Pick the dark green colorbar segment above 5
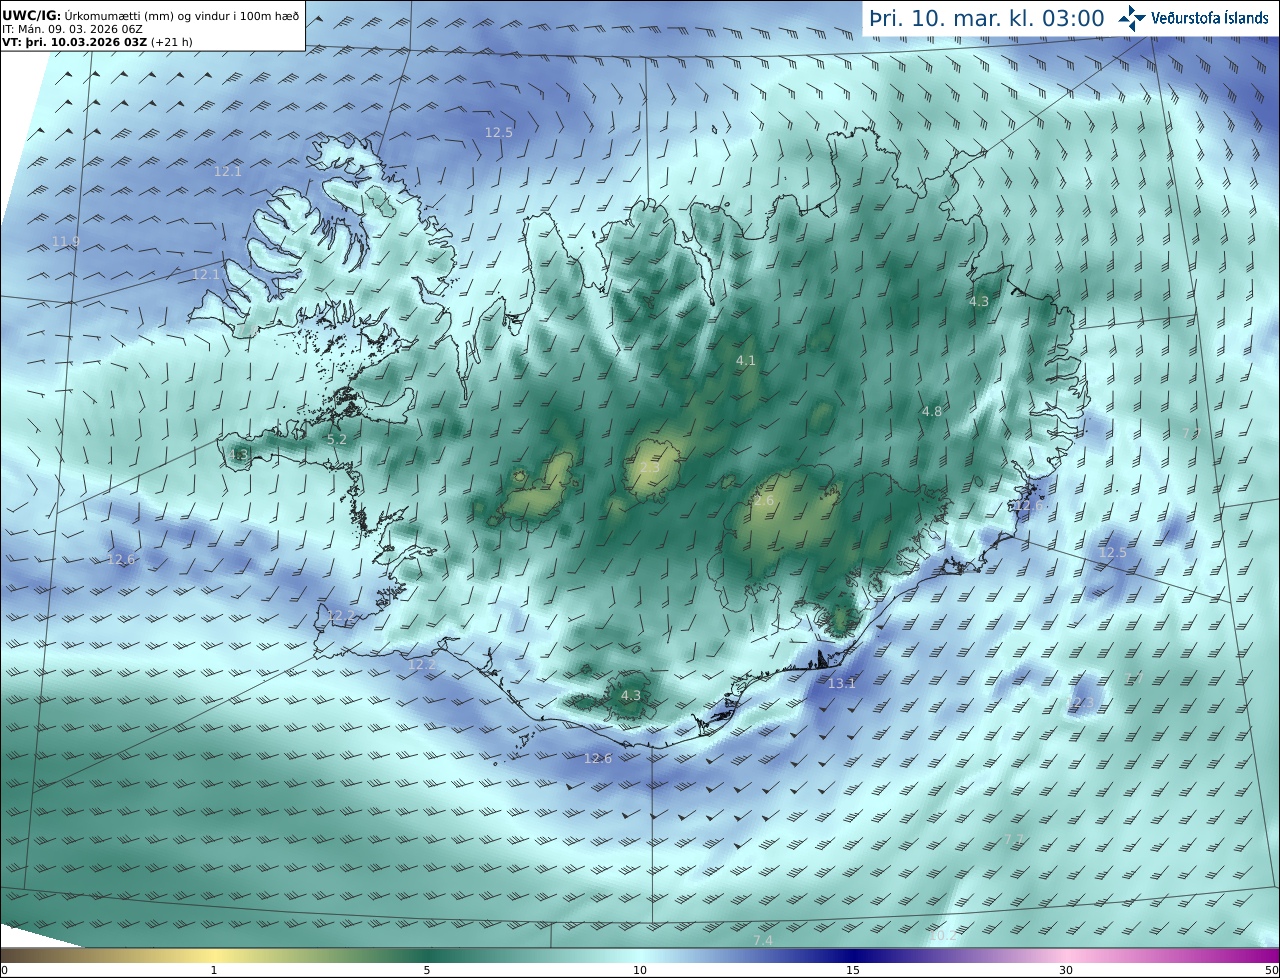Image resolution: width=1280 pixels, height=978 pixels. tap(427, 955)
